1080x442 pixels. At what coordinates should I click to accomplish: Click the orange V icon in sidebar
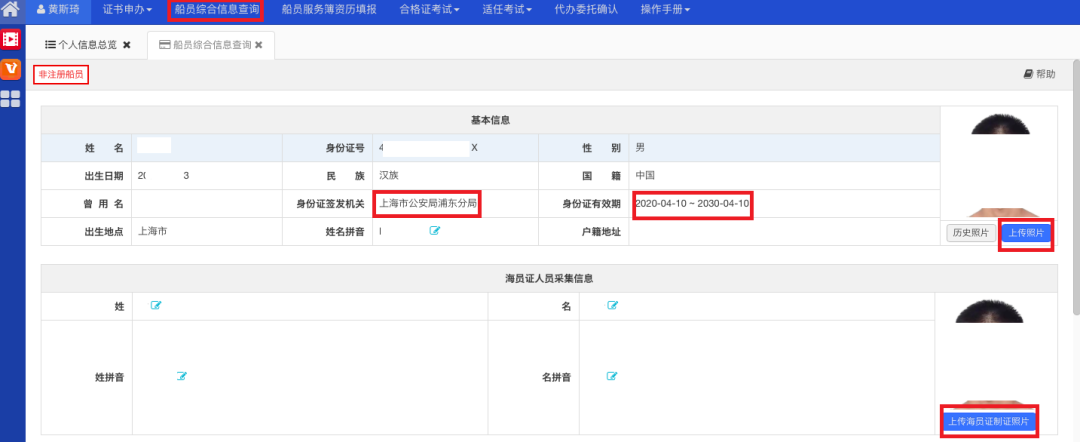(x=11, y=69)
